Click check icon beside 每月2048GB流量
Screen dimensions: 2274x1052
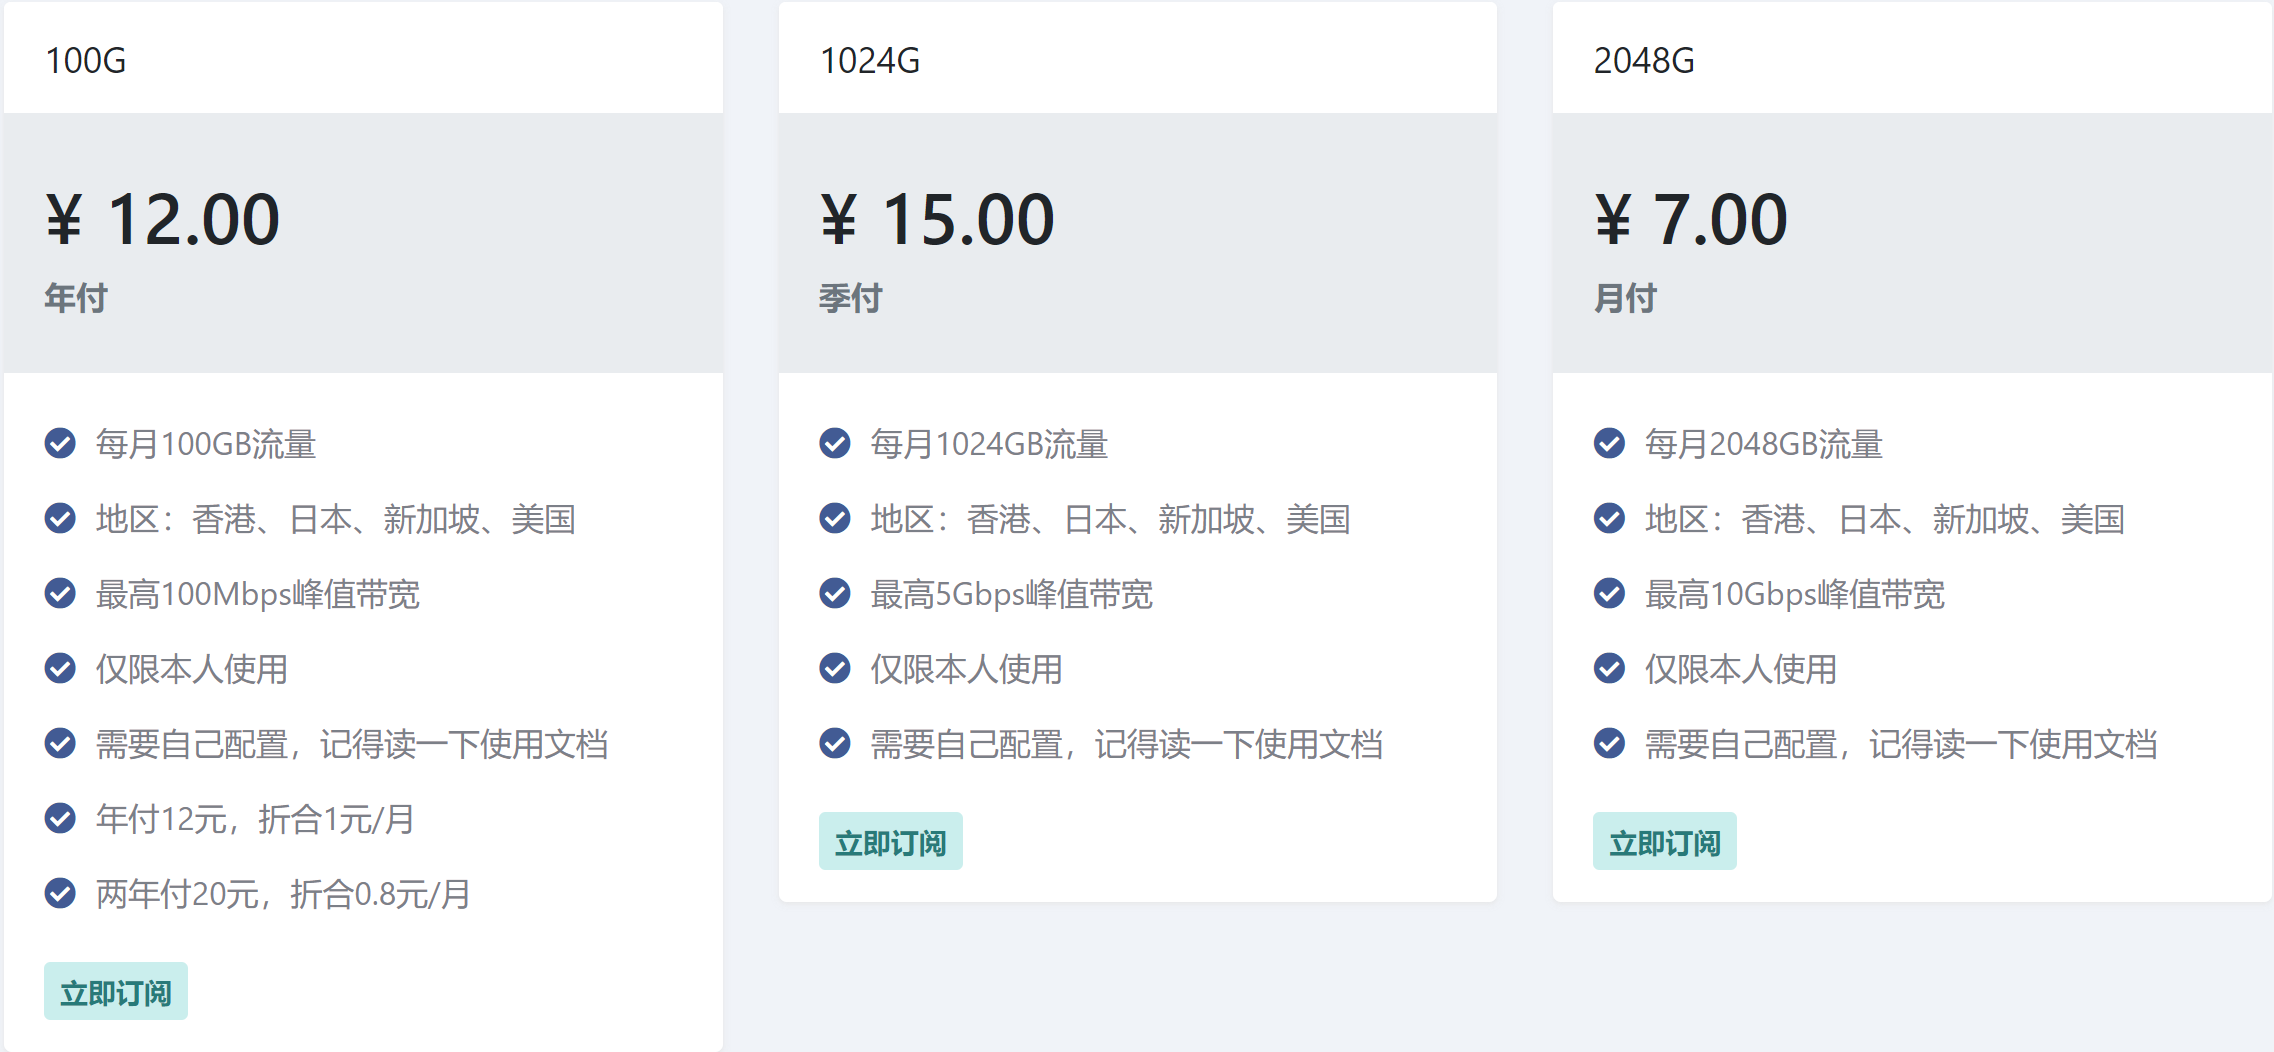click(1609, 443)
